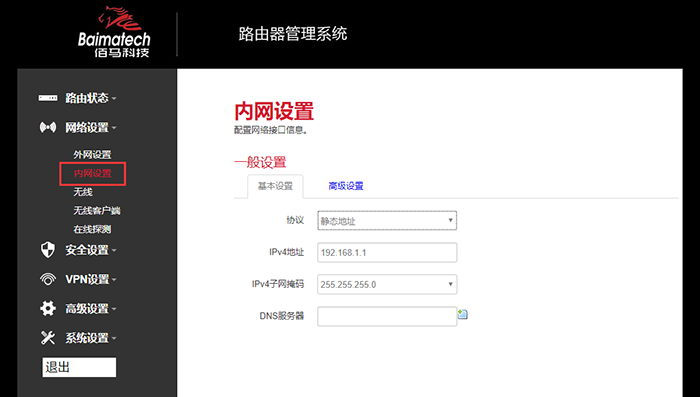The image size is (700, 397).
Task: Switch to the 高级设置 tab
Action: [x=346, y=186]
